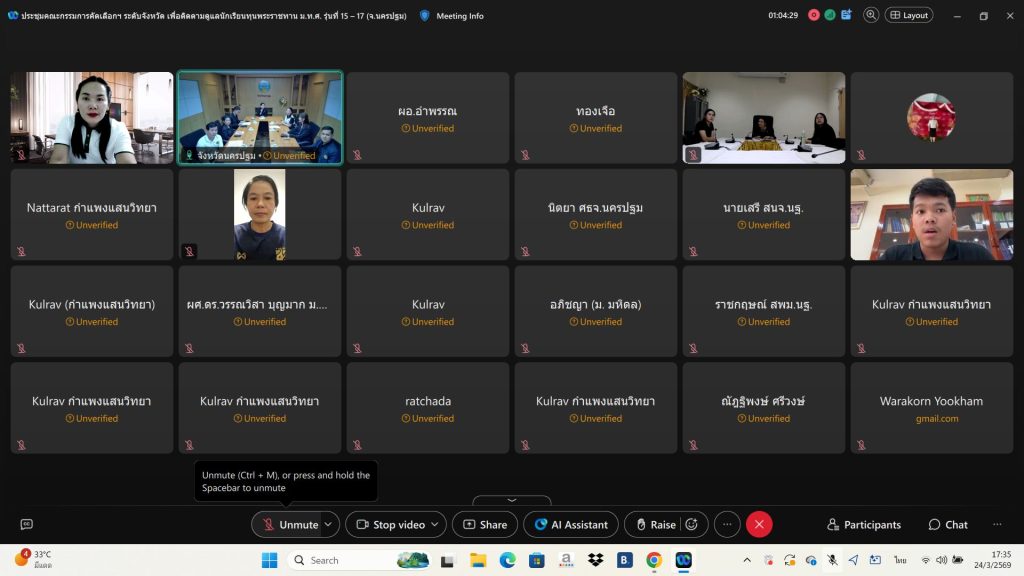Show more panel options at bottom right
Viewport: 1024px width, 576px height.
(x=997, y=525)
